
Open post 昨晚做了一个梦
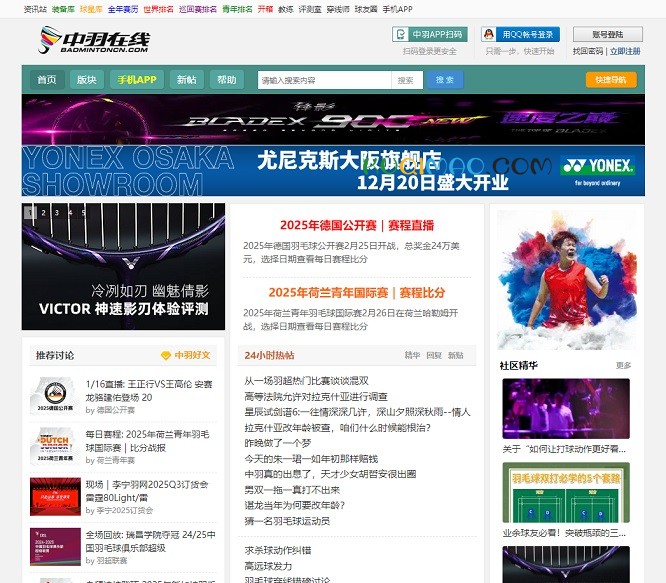coord(278,443)
